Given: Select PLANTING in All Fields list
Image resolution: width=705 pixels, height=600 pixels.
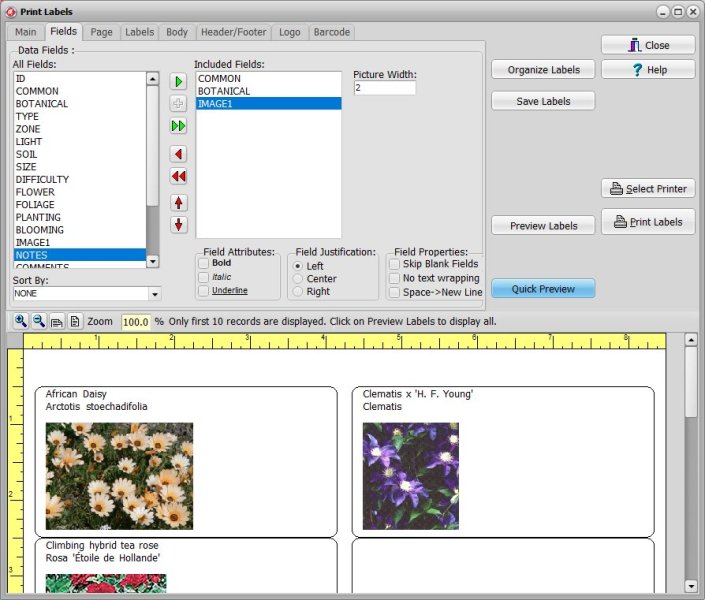Looking at the screenshot, I should (x=80, y=217).
